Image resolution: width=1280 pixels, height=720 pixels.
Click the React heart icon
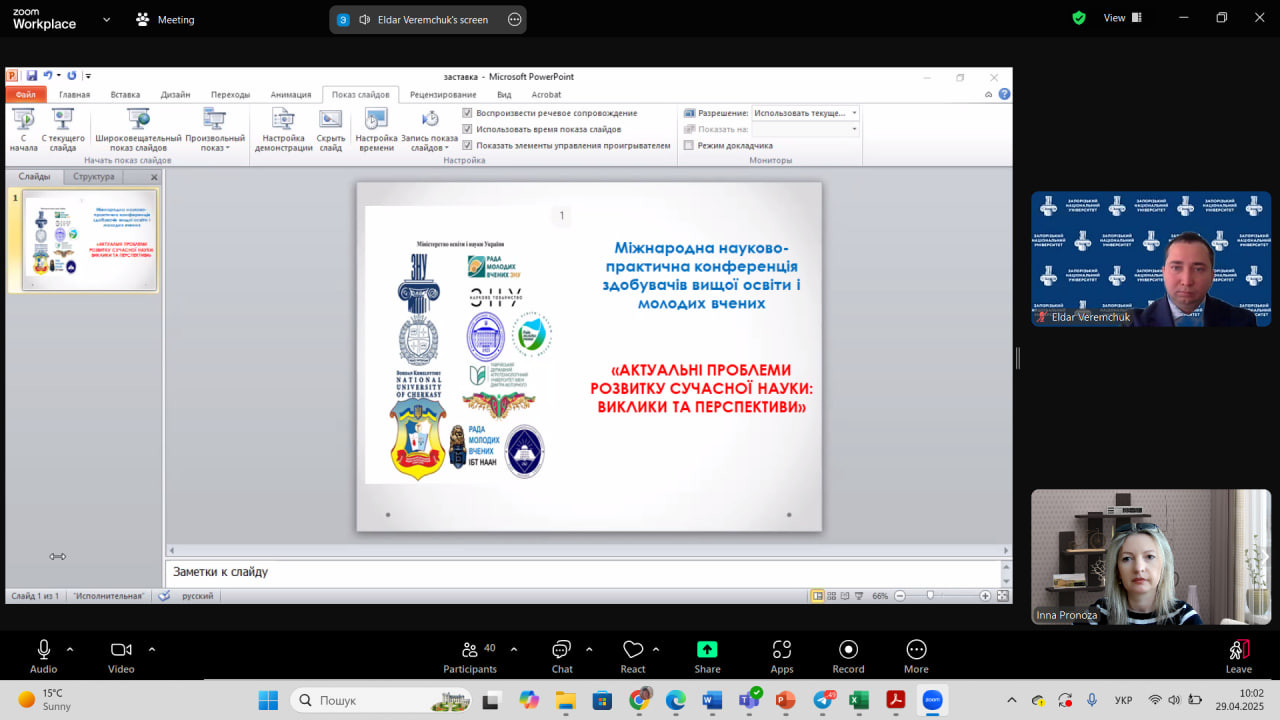point(632,650)
